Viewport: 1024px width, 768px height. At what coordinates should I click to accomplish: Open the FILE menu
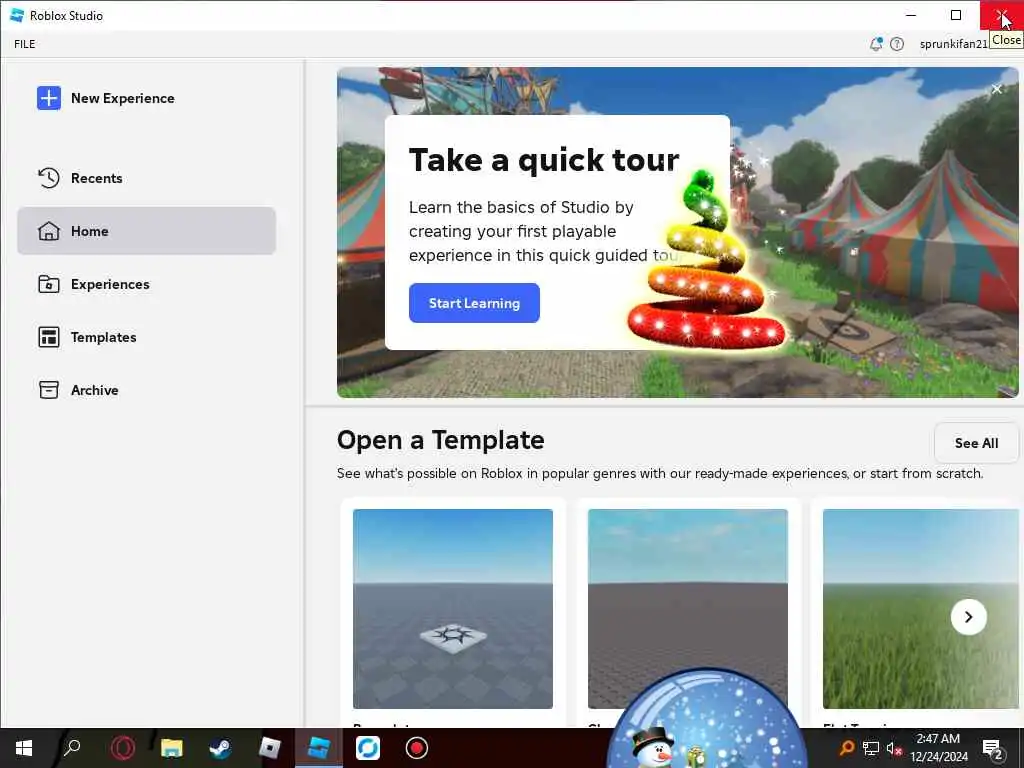coord(25,44)
